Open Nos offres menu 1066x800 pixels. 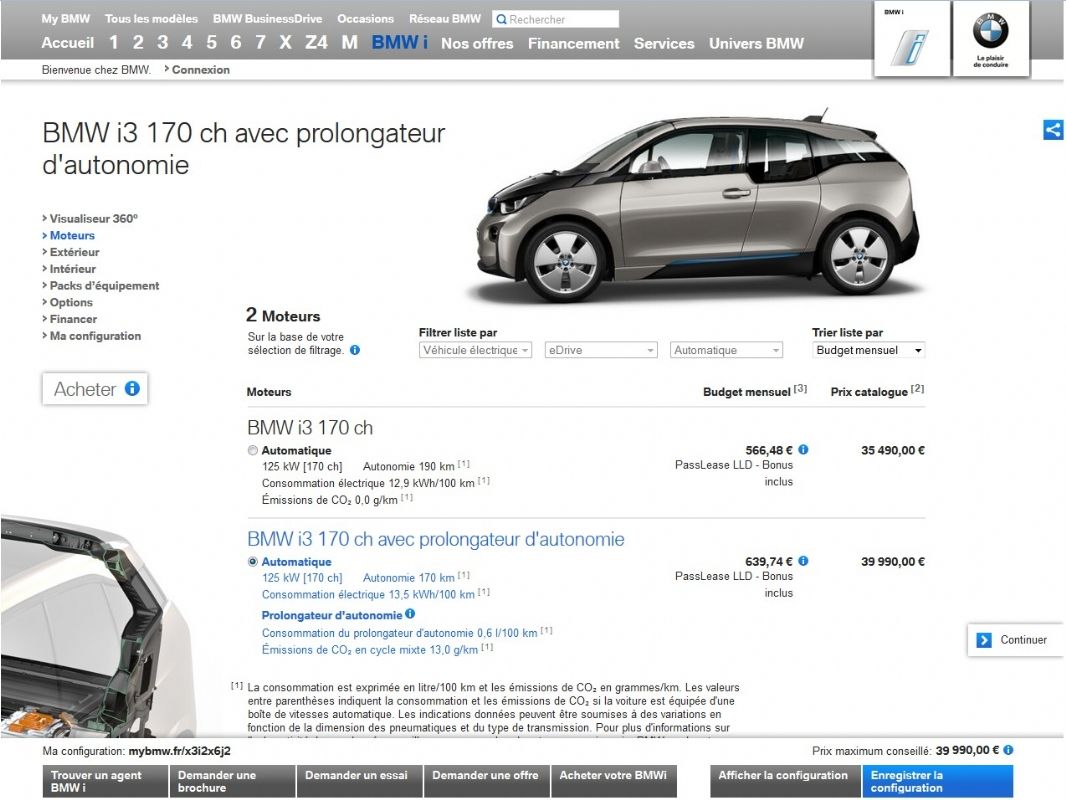(477, 44)
